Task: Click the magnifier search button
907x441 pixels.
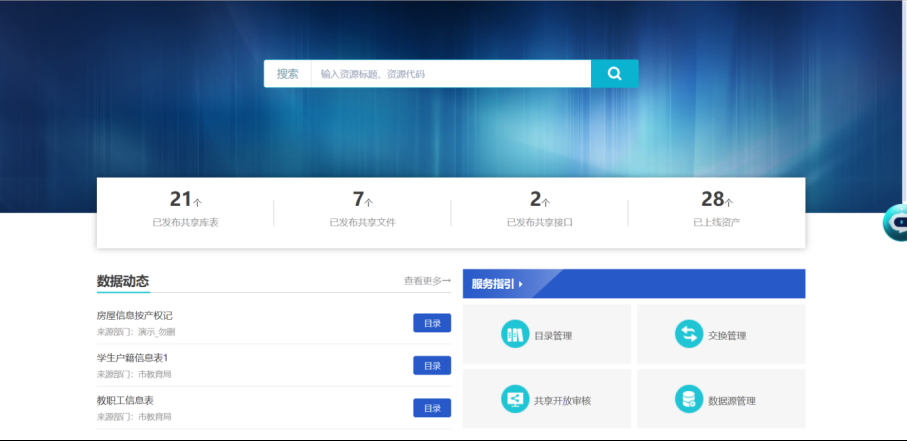Action: [614, 74]
